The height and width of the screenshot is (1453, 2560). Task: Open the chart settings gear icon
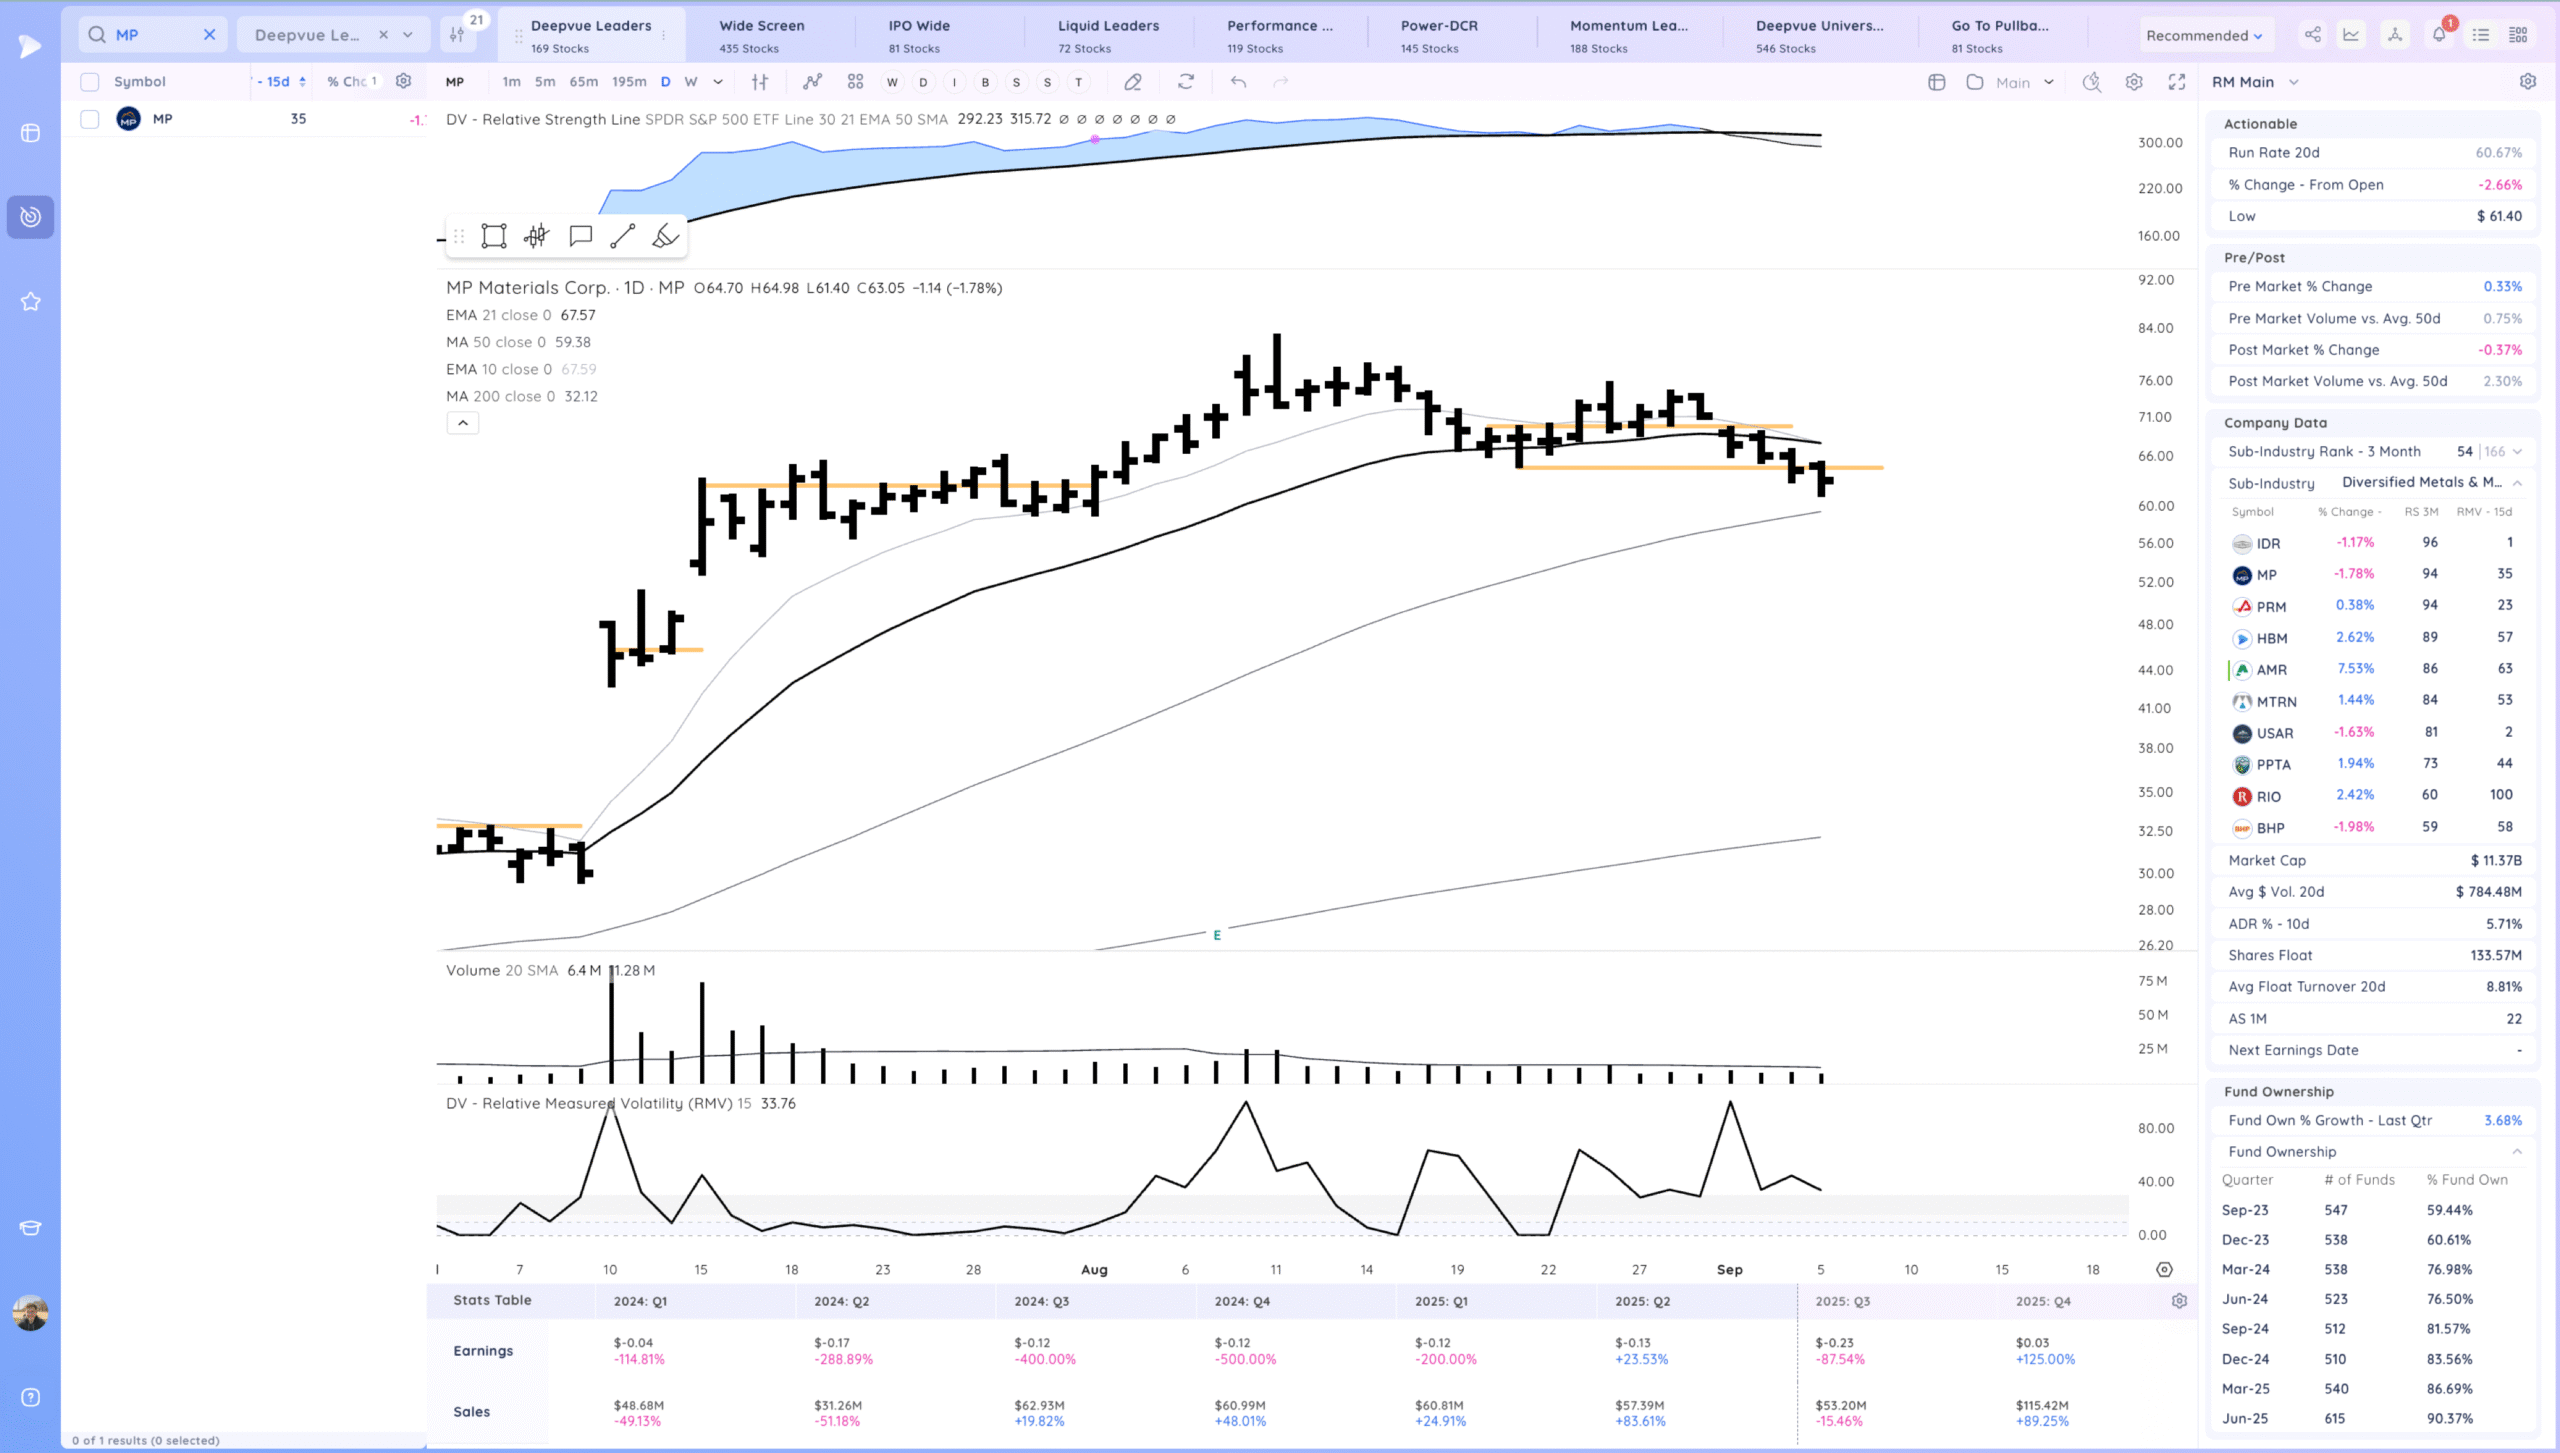click(x=2134, y=82)
